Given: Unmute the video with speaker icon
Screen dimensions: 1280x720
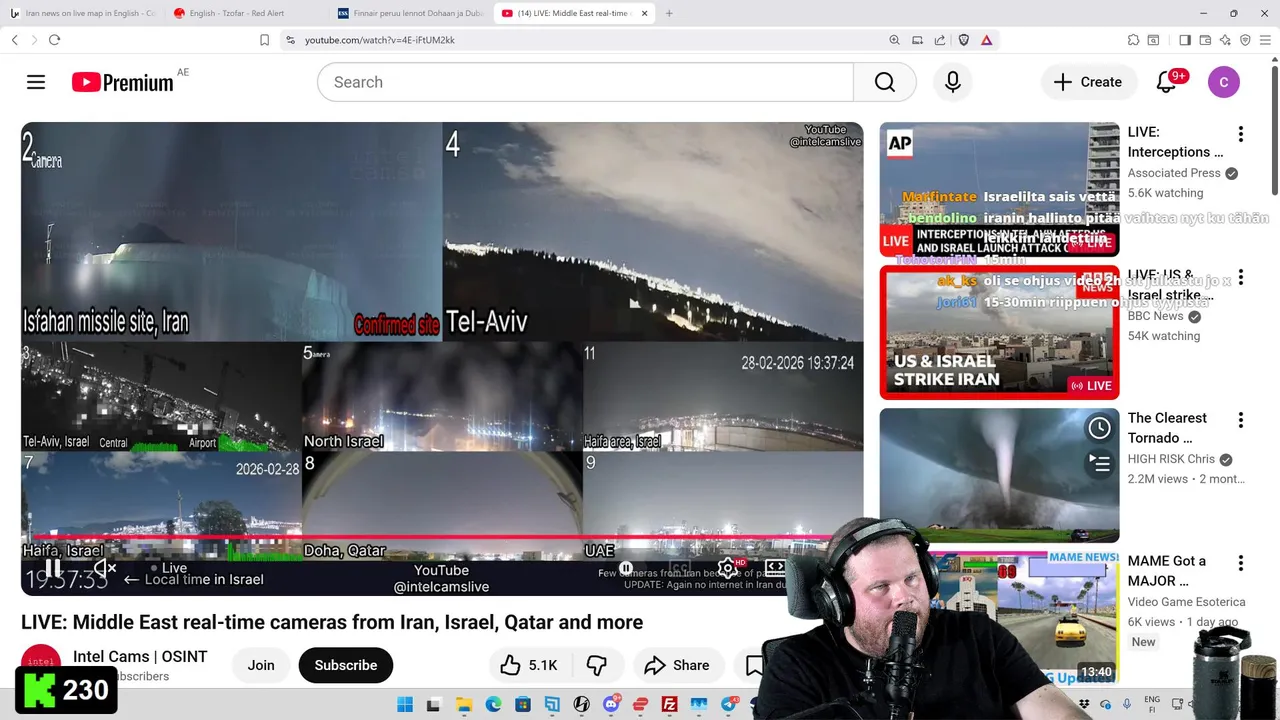Looking at the screenshot, I should (x=104, y=568).
